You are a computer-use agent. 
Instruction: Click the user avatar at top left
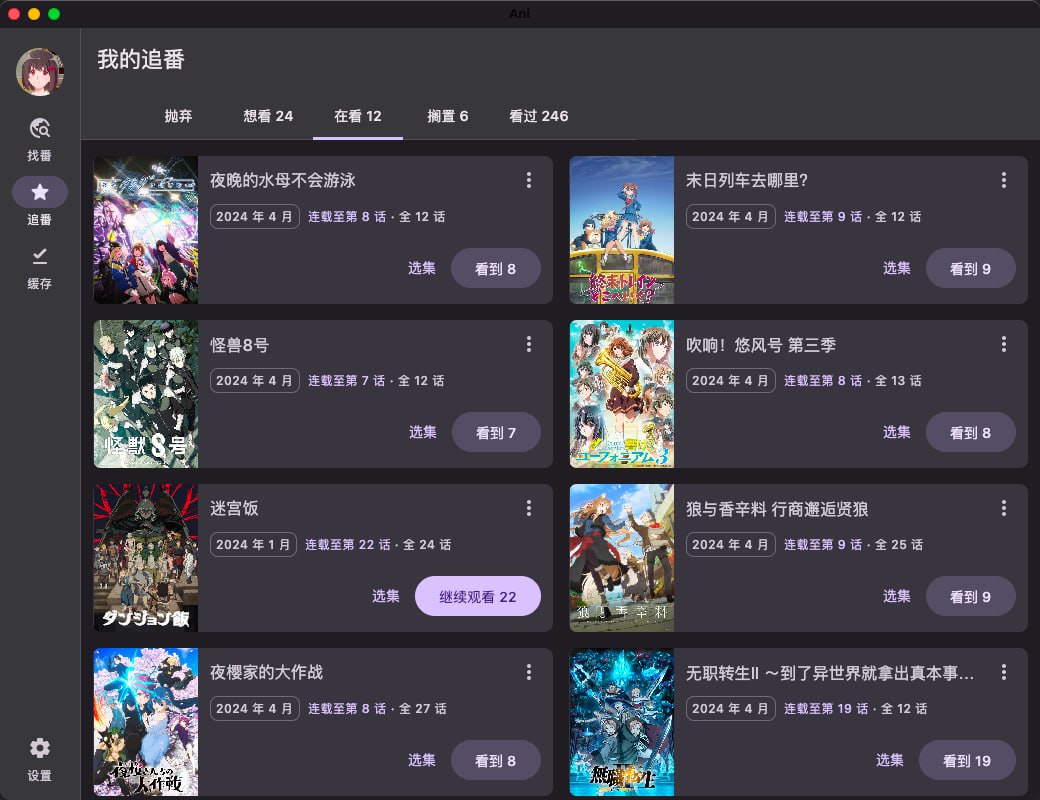pos(39,71)
